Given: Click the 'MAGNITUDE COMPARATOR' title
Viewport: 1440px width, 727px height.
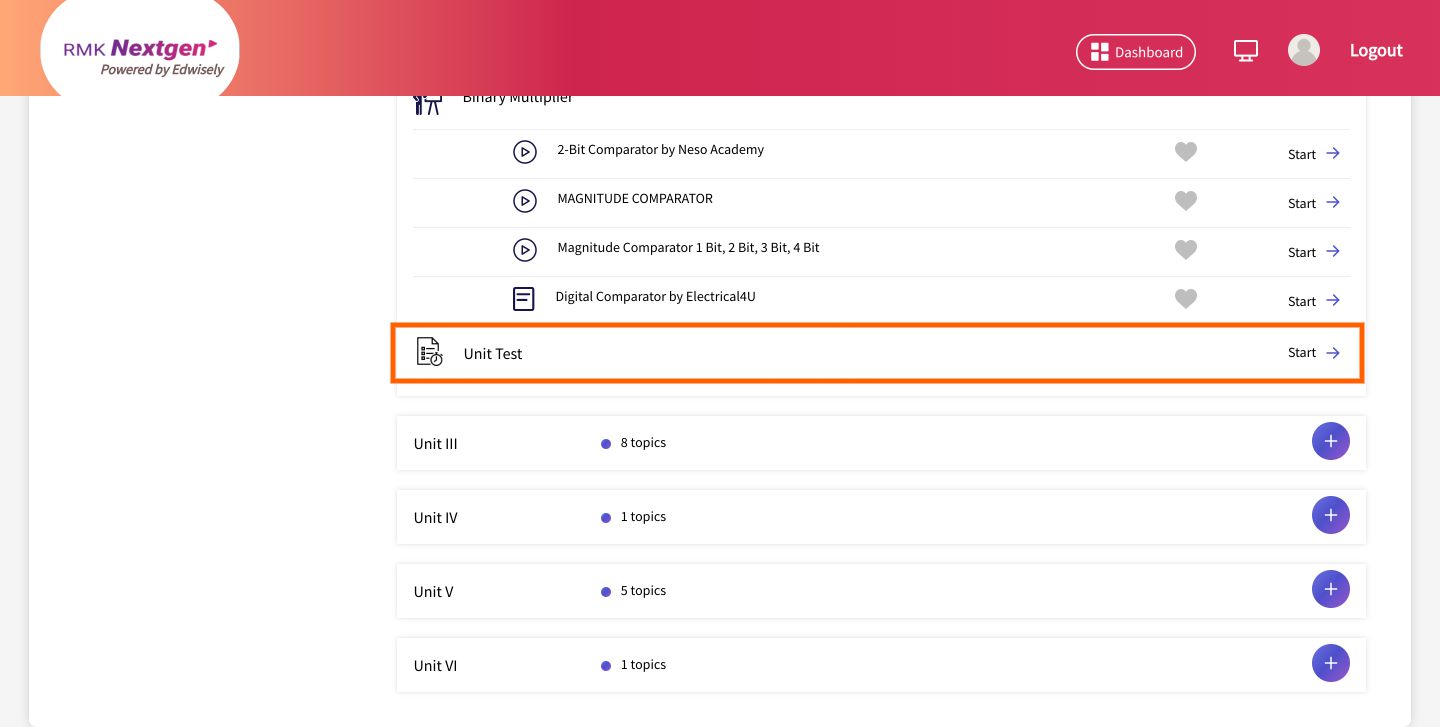Looking at the screenshot, I should coord(635,199).
